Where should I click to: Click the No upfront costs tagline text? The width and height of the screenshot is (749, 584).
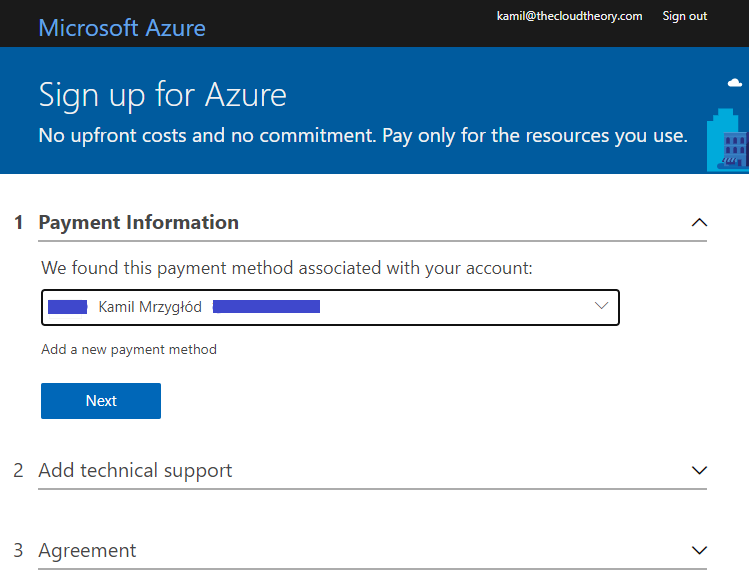[x=362, y=135]
